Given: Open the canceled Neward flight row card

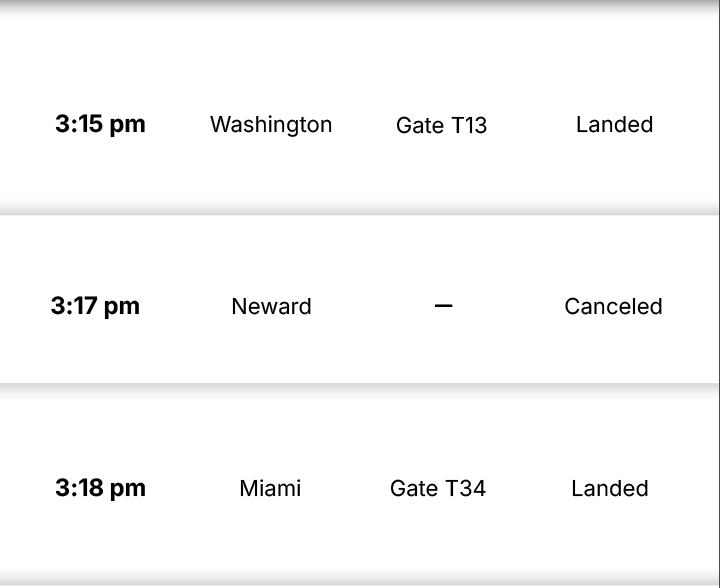Looking at the screenshot, I should pyautogui.click(x=360, y=345).
